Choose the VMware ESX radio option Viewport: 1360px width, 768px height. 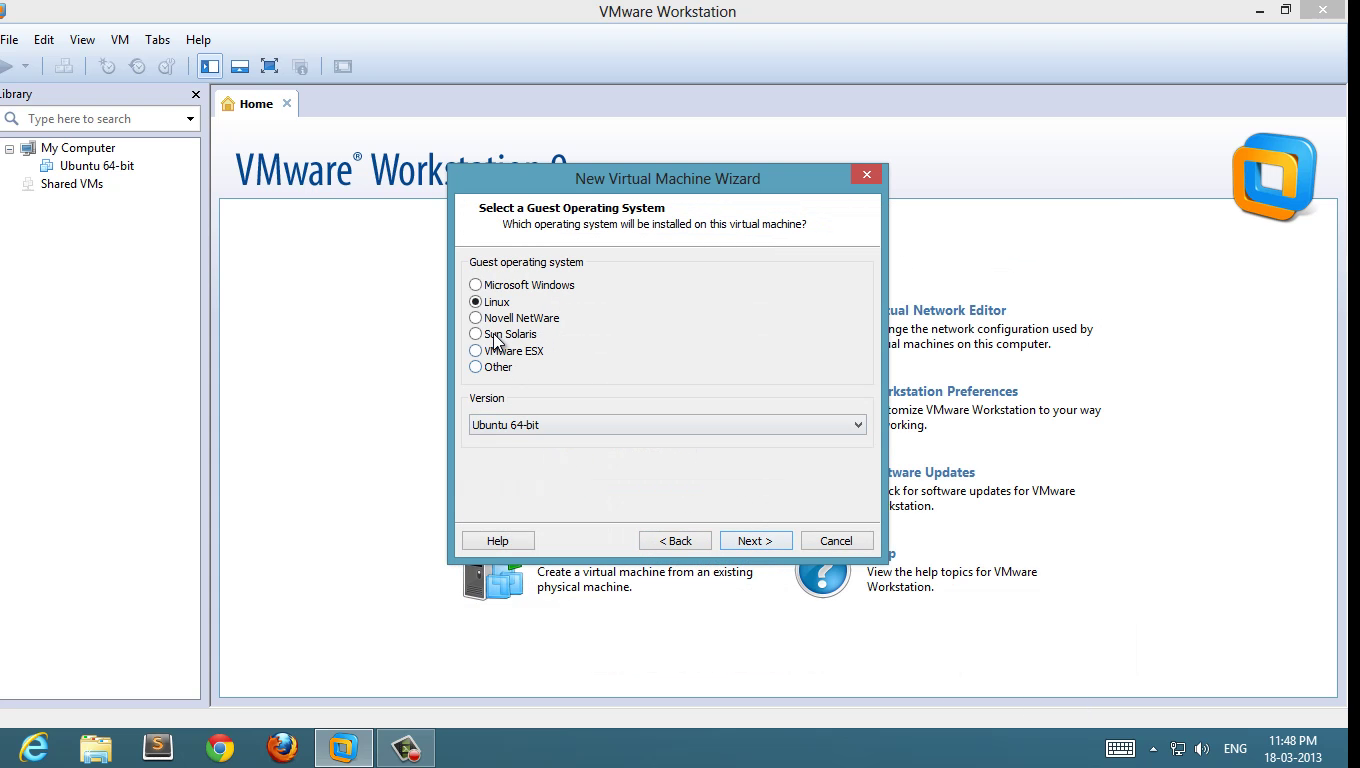click(476, 351)
